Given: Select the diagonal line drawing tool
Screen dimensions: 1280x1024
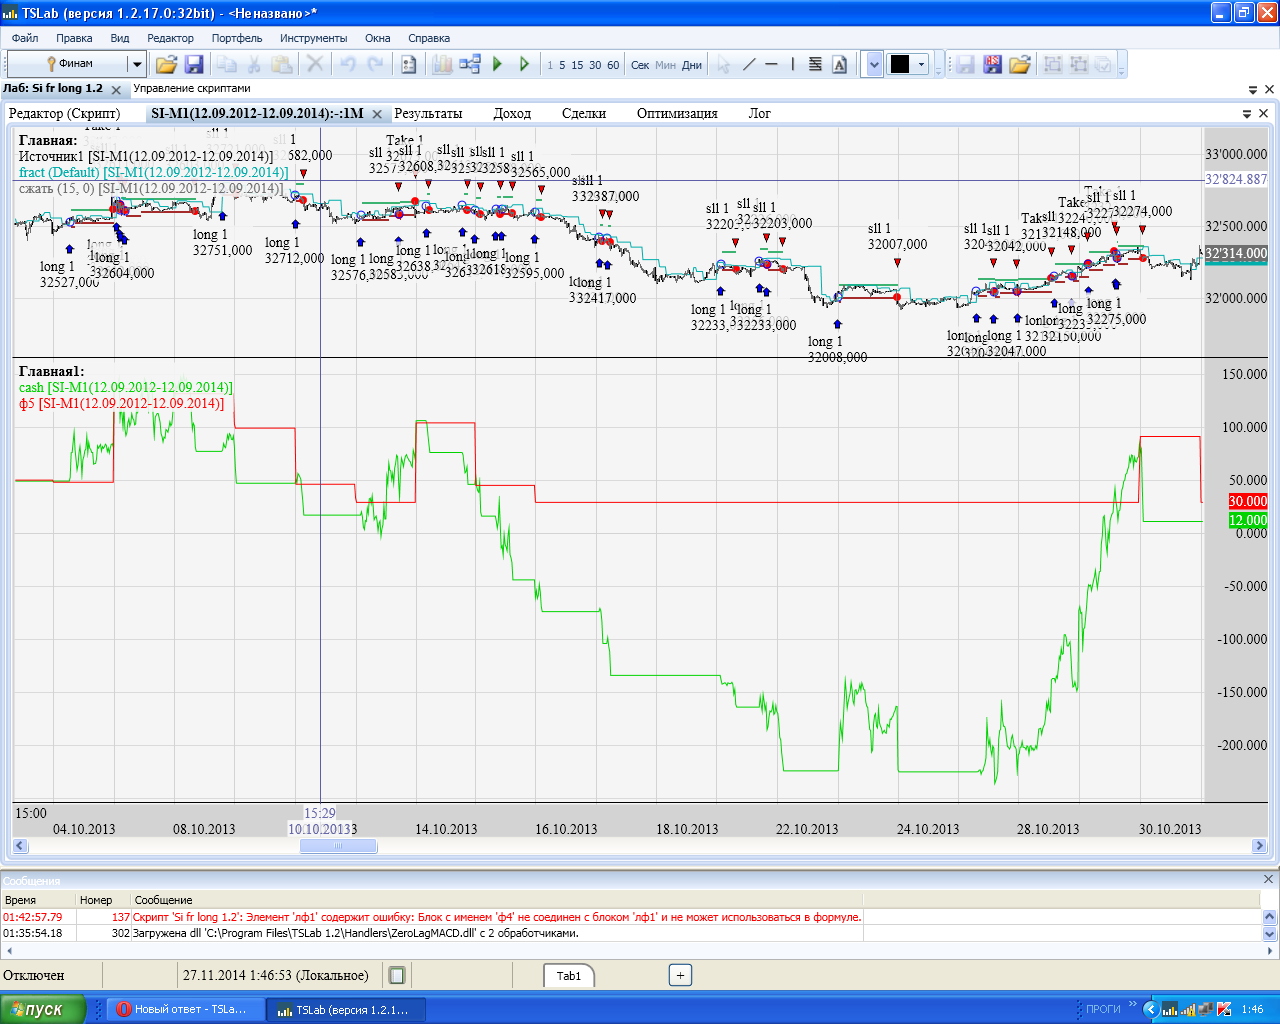Looking at the screenshot, I should (748, 65).
